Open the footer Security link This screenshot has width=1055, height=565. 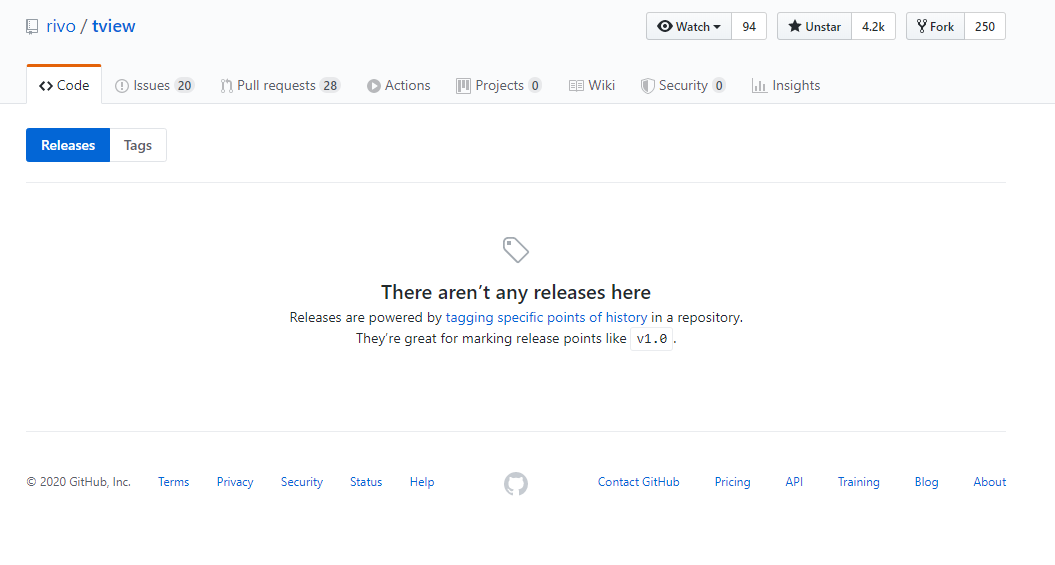pos(302,482)
